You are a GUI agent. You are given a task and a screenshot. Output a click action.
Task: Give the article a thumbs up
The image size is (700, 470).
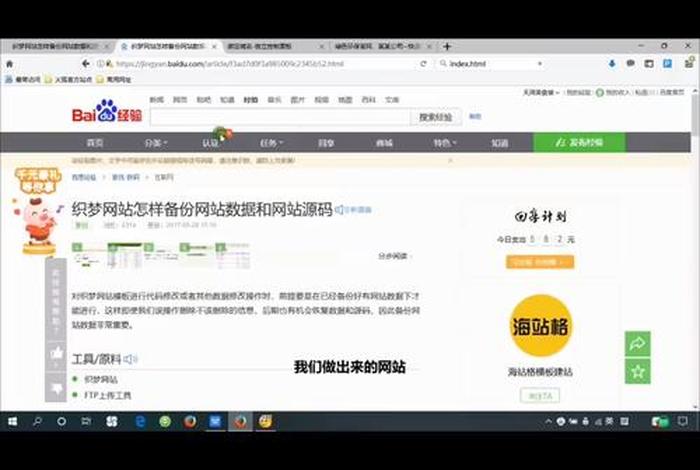(56, 354)
